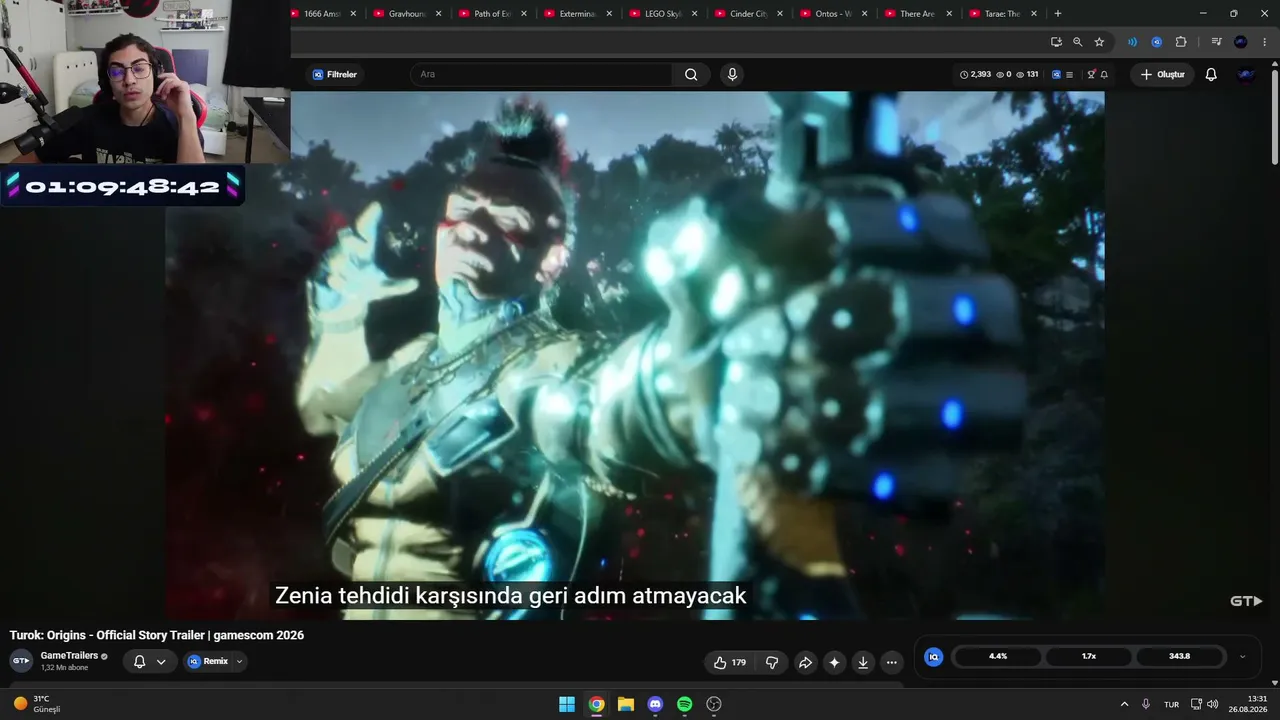
Task: Toggle the small bell icon in the vidIQ header stats
Action: pyautogui.click(x=1104, y=74)
